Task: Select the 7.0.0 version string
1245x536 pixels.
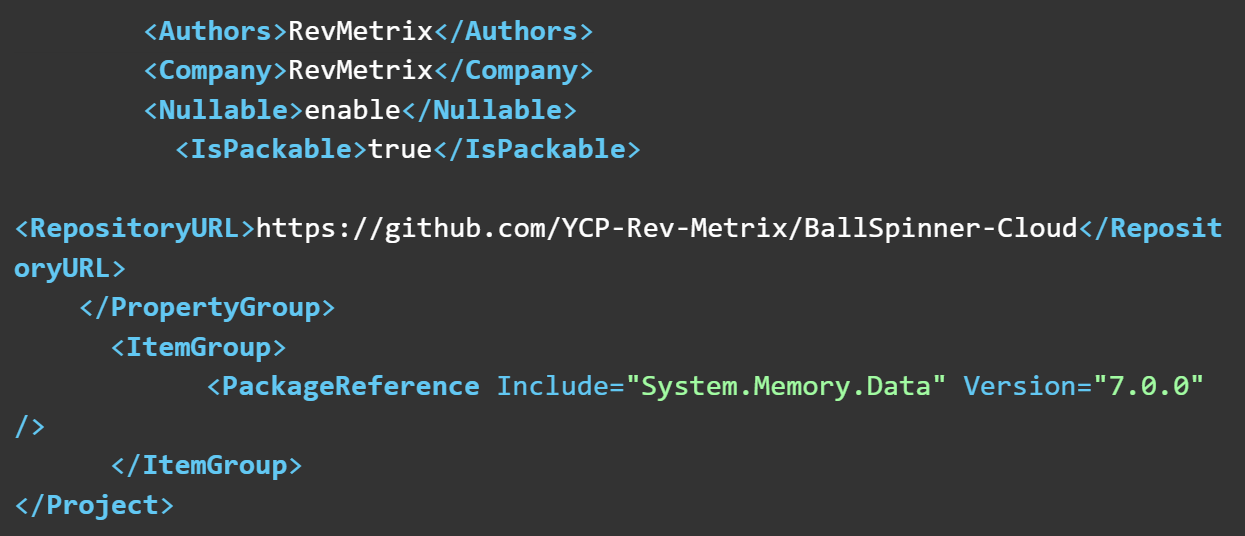Action: [x=1148, y=386]
